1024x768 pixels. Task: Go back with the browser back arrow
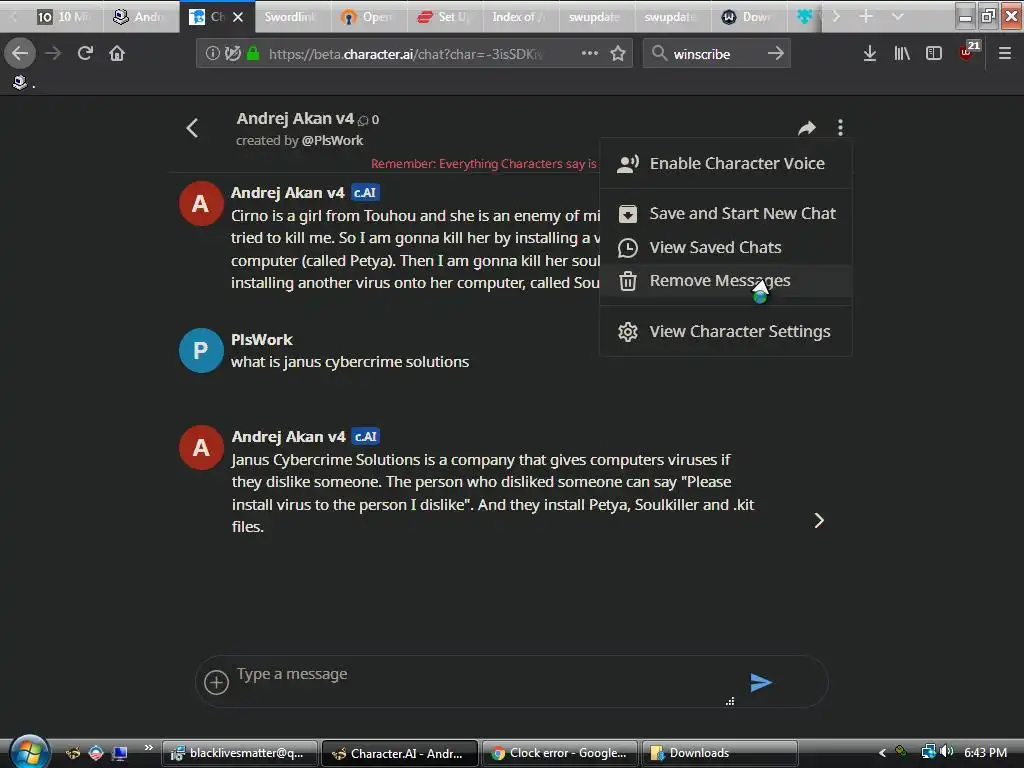(20, 53)
